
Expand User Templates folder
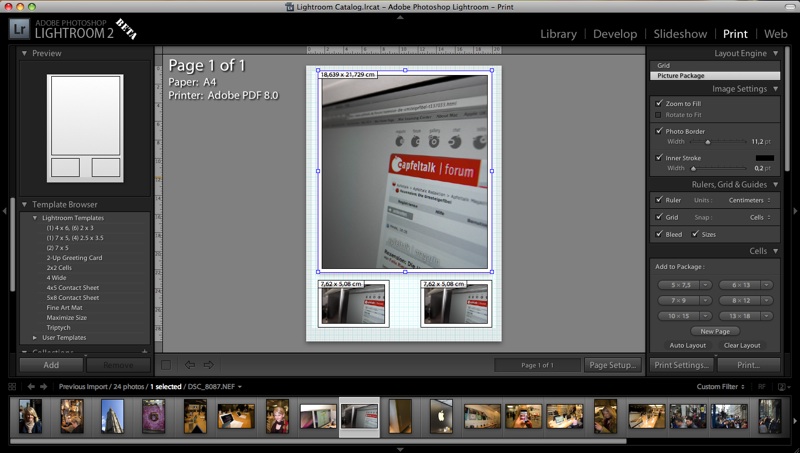tap(35, 338)
